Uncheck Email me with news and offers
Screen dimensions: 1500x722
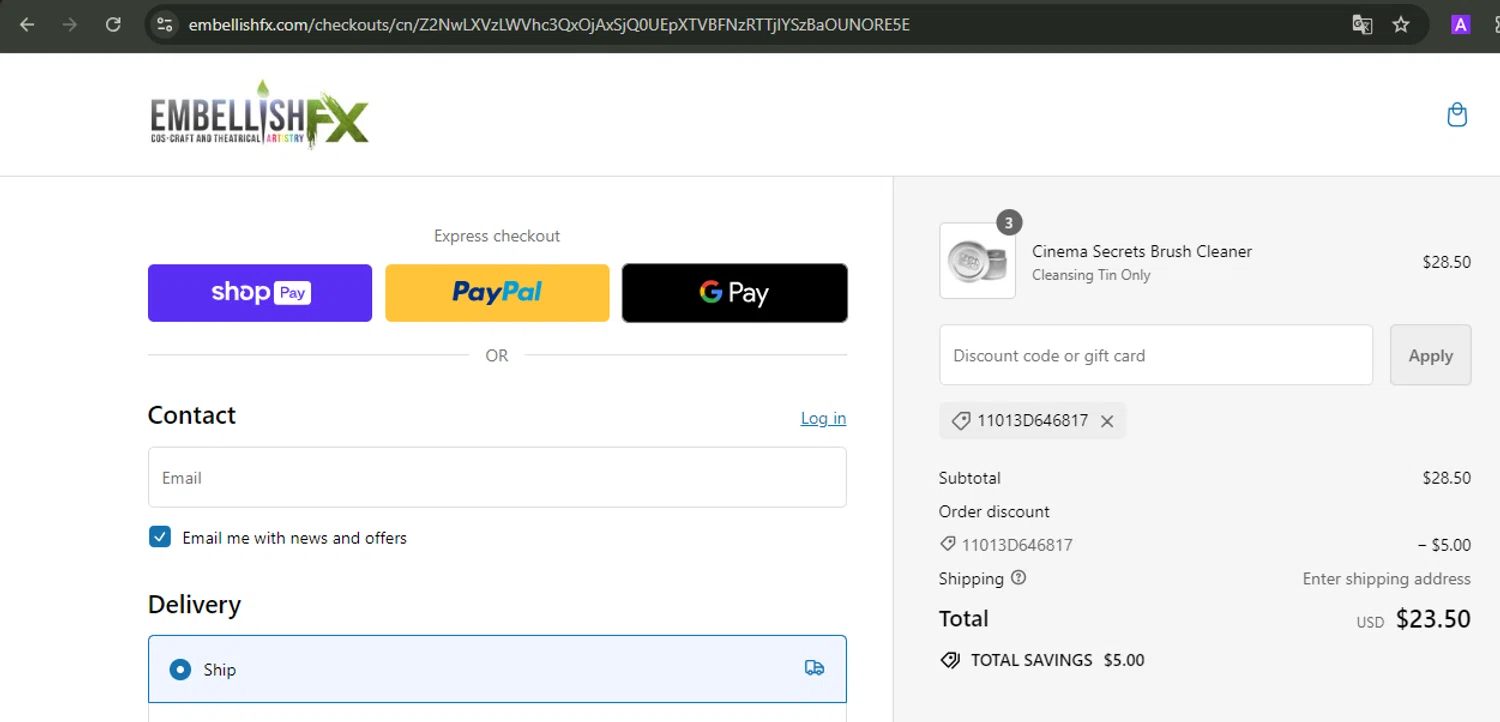160,537
